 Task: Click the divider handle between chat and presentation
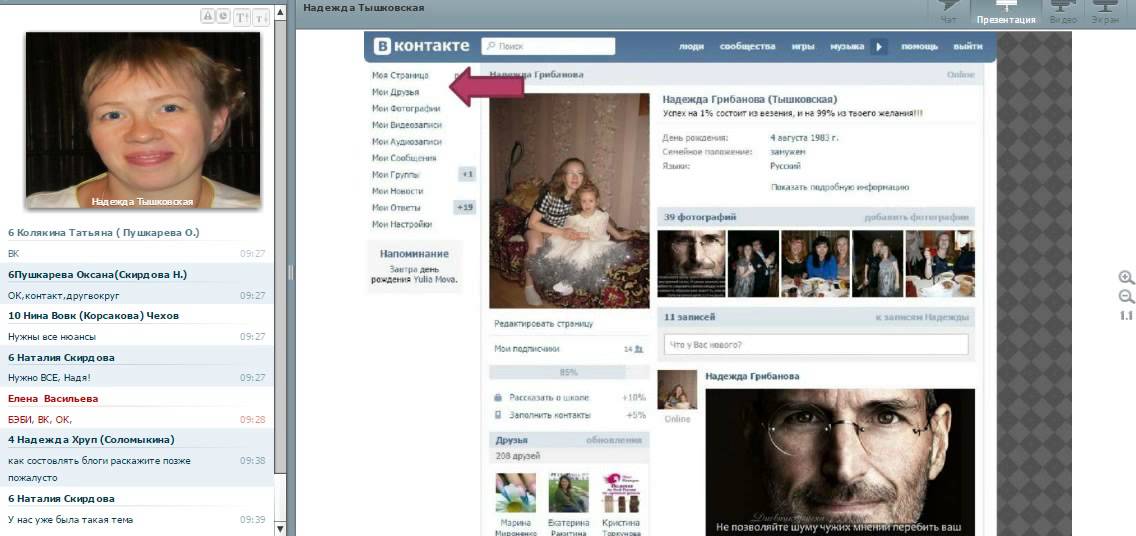[291, 272]
